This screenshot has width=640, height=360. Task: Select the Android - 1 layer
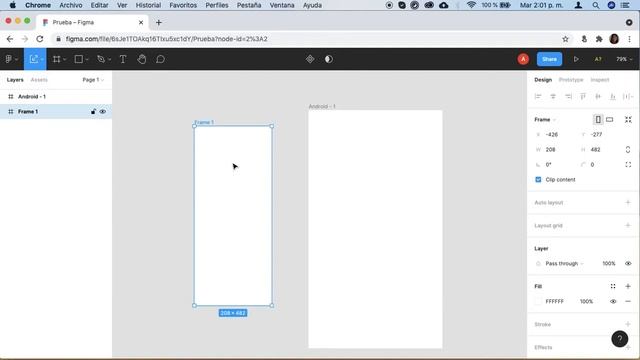[56, 96]
